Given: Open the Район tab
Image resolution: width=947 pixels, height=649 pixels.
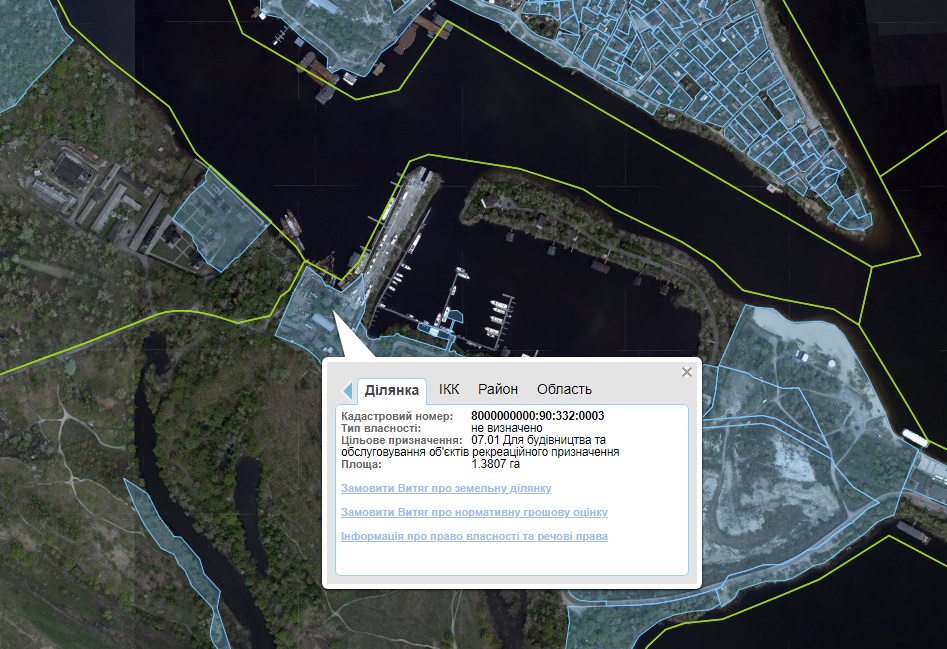Looking at the screenshot, I should [498, 389].
